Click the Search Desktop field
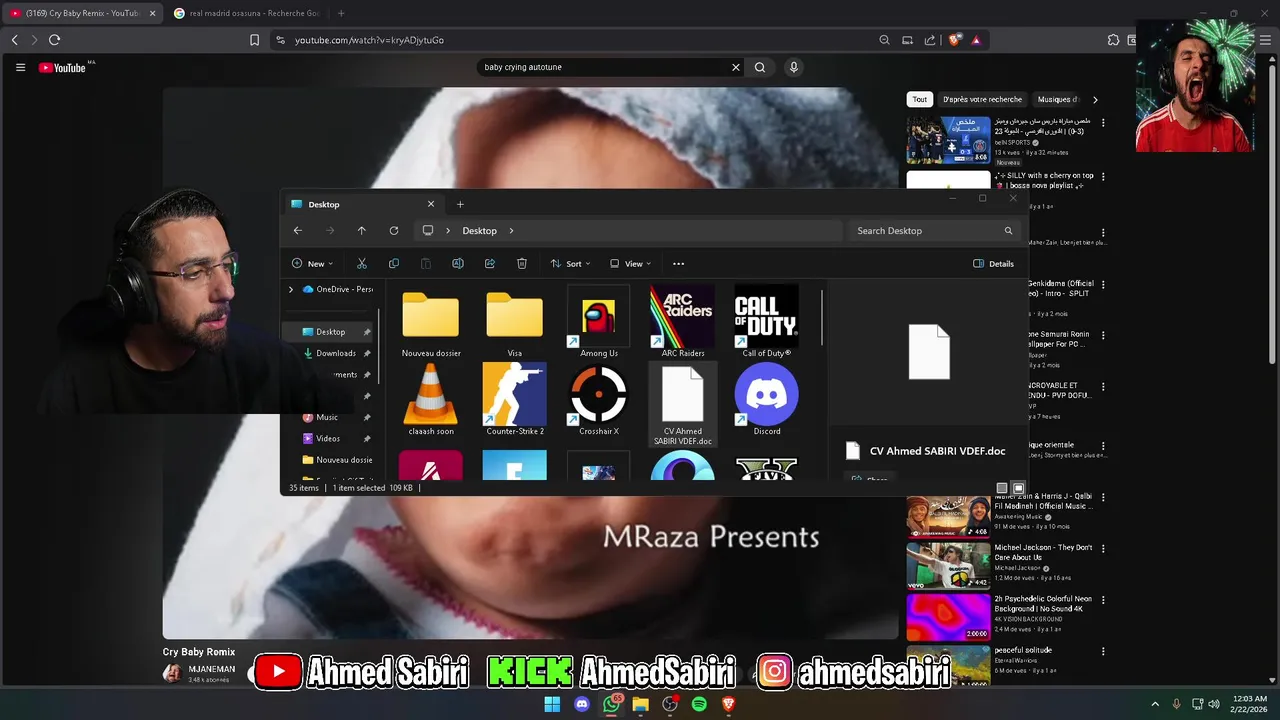The width and height of the screenshot is (1280, 720). coord(934,231)
